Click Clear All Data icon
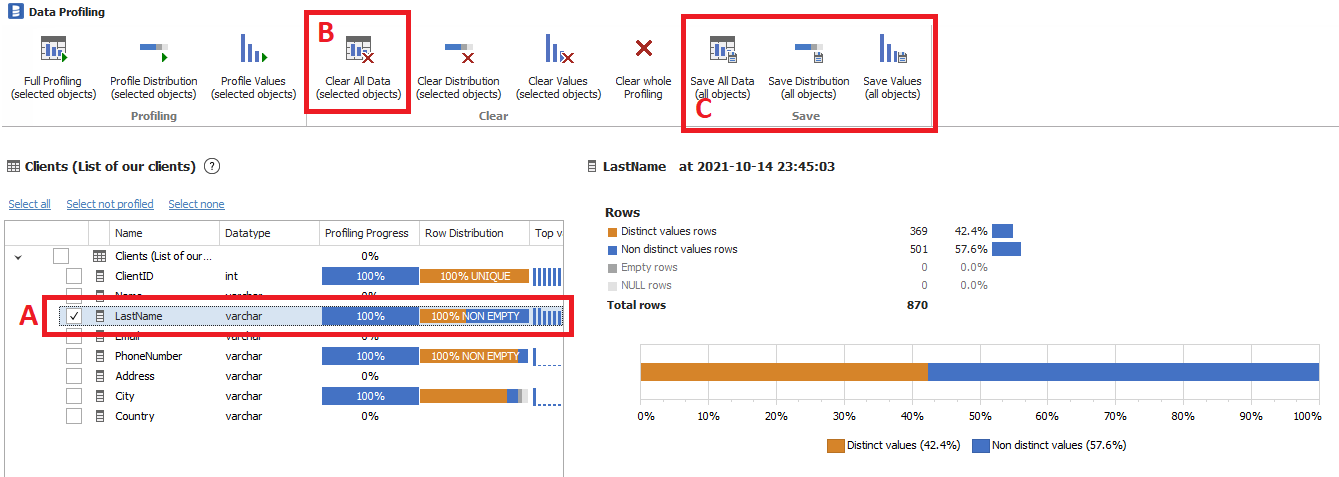This screenshot has height=477, width=1339. click(358, 50)
